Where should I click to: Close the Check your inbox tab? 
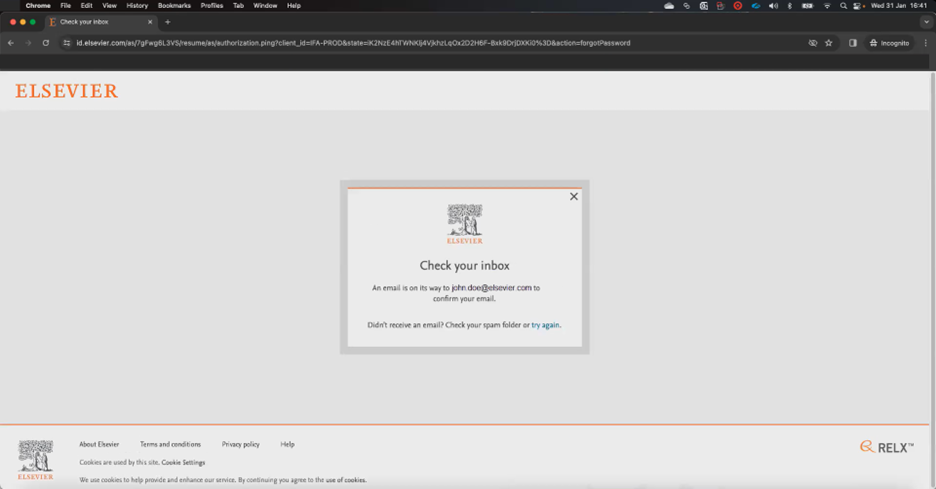click(150, 22)
